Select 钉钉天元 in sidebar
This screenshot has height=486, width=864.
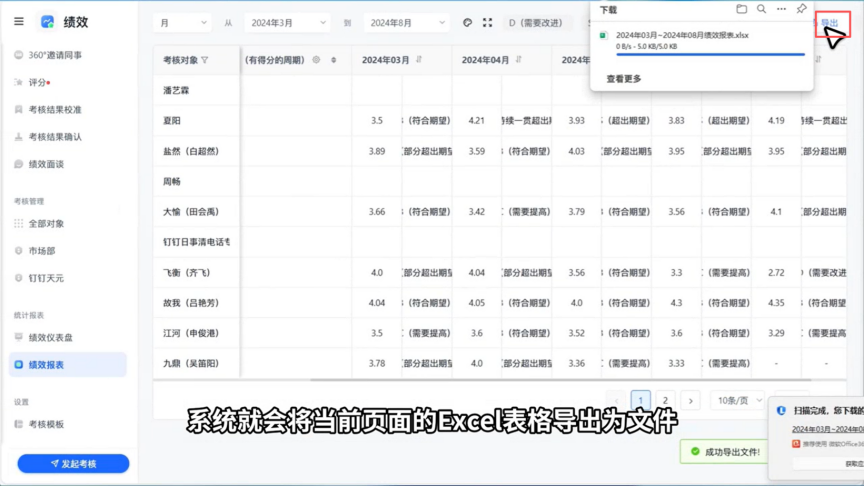(46, 278)
